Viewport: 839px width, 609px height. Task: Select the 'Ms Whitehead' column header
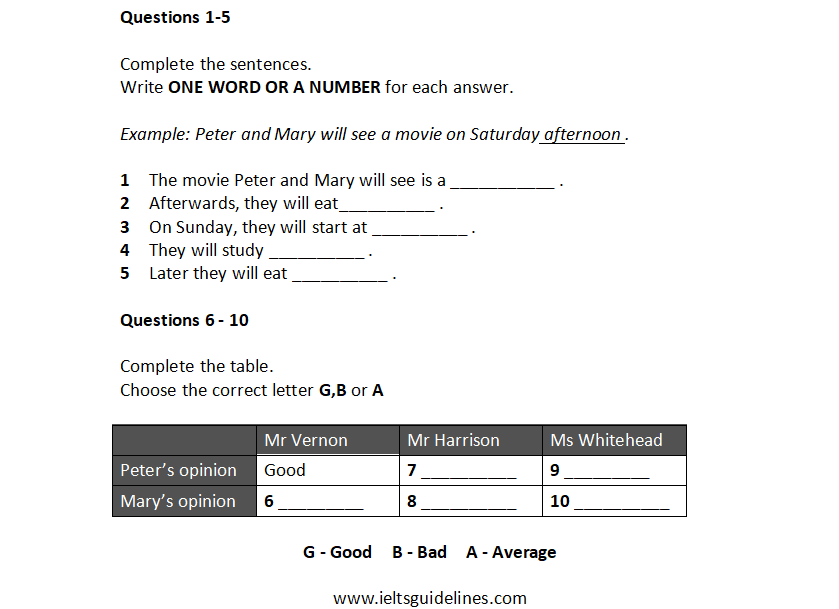tap(606, 440)
